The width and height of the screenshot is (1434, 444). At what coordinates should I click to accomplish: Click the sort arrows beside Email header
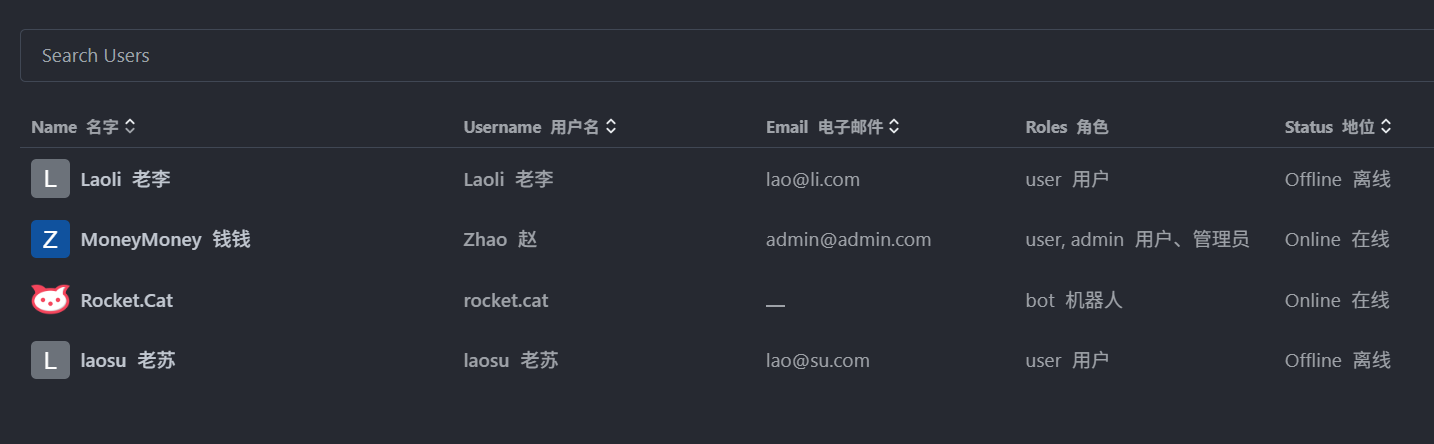(894, 127)
